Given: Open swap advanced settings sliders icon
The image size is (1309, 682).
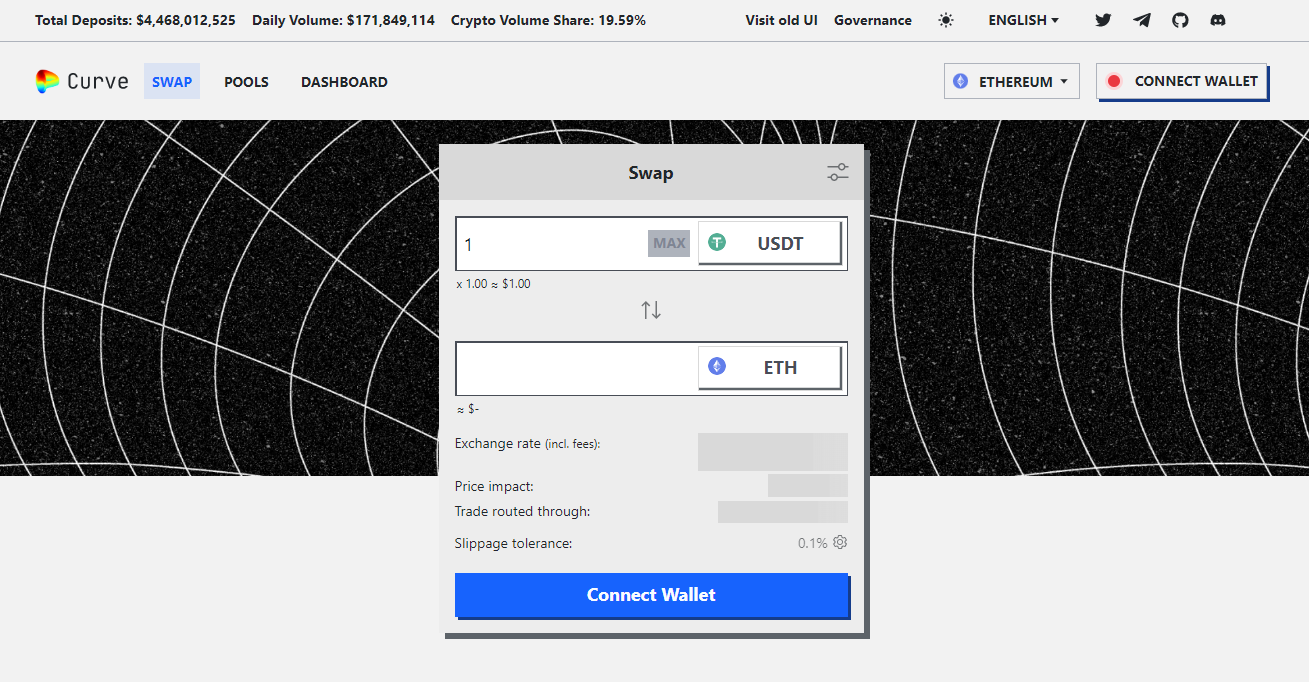Looking at the screenshot, I should pos(837,173).
